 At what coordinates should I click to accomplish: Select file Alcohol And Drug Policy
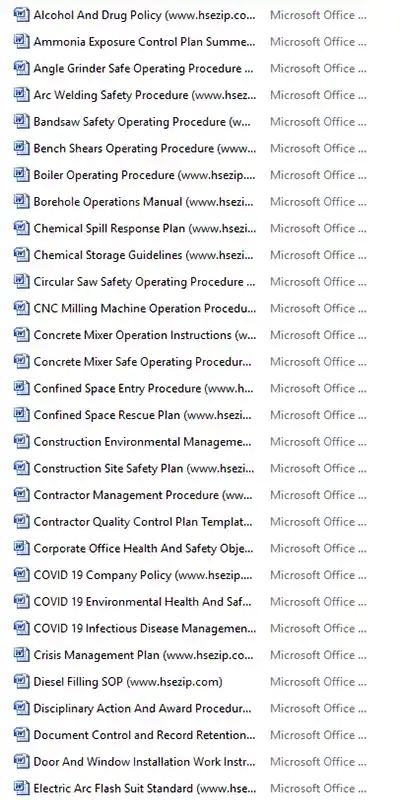(144, 15)
